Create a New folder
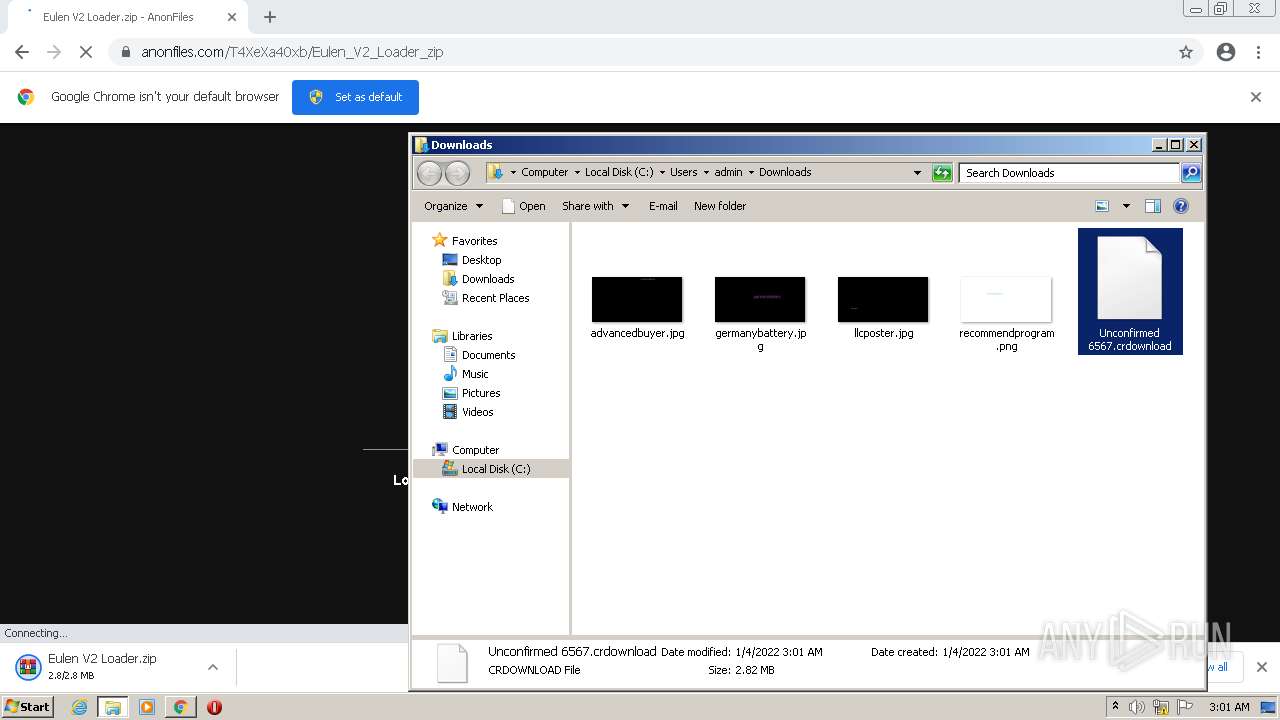Image resolution: width=1280 pixels, height=720 pixels. pos(720,206)
